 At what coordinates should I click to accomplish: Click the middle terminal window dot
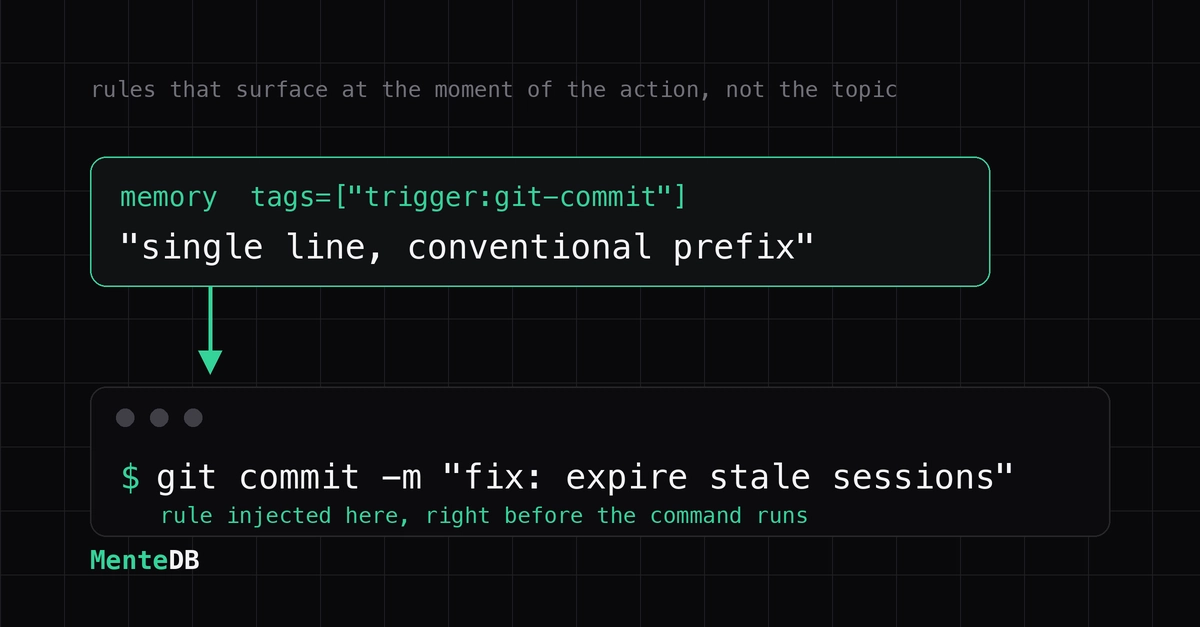(x=159, y=418)
